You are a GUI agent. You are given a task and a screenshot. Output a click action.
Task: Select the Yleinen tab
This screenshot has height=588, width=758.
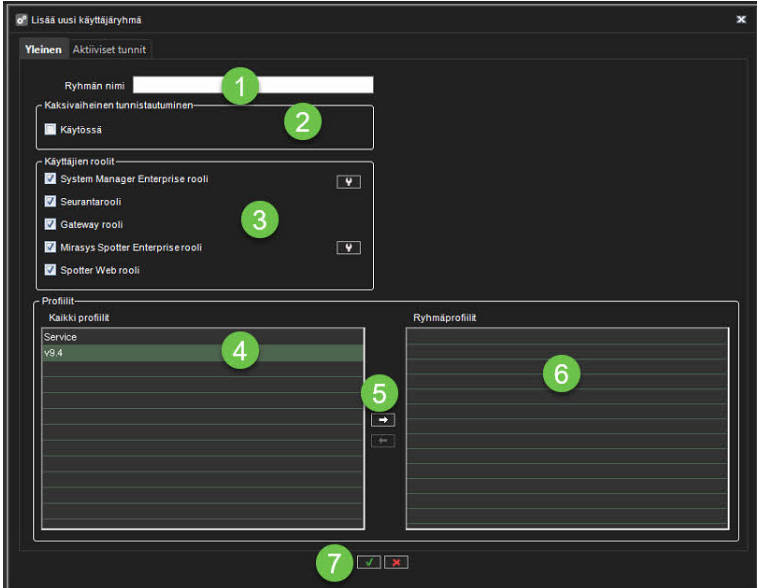point(43,49)
